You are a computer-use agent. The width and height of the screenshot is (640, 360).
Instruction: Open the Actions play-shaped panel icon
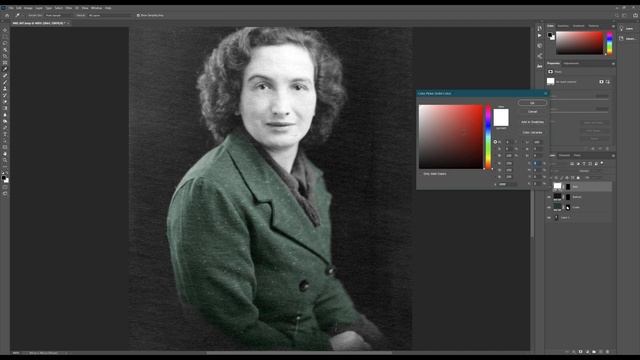pyautogui.click(x=540, y=36)
